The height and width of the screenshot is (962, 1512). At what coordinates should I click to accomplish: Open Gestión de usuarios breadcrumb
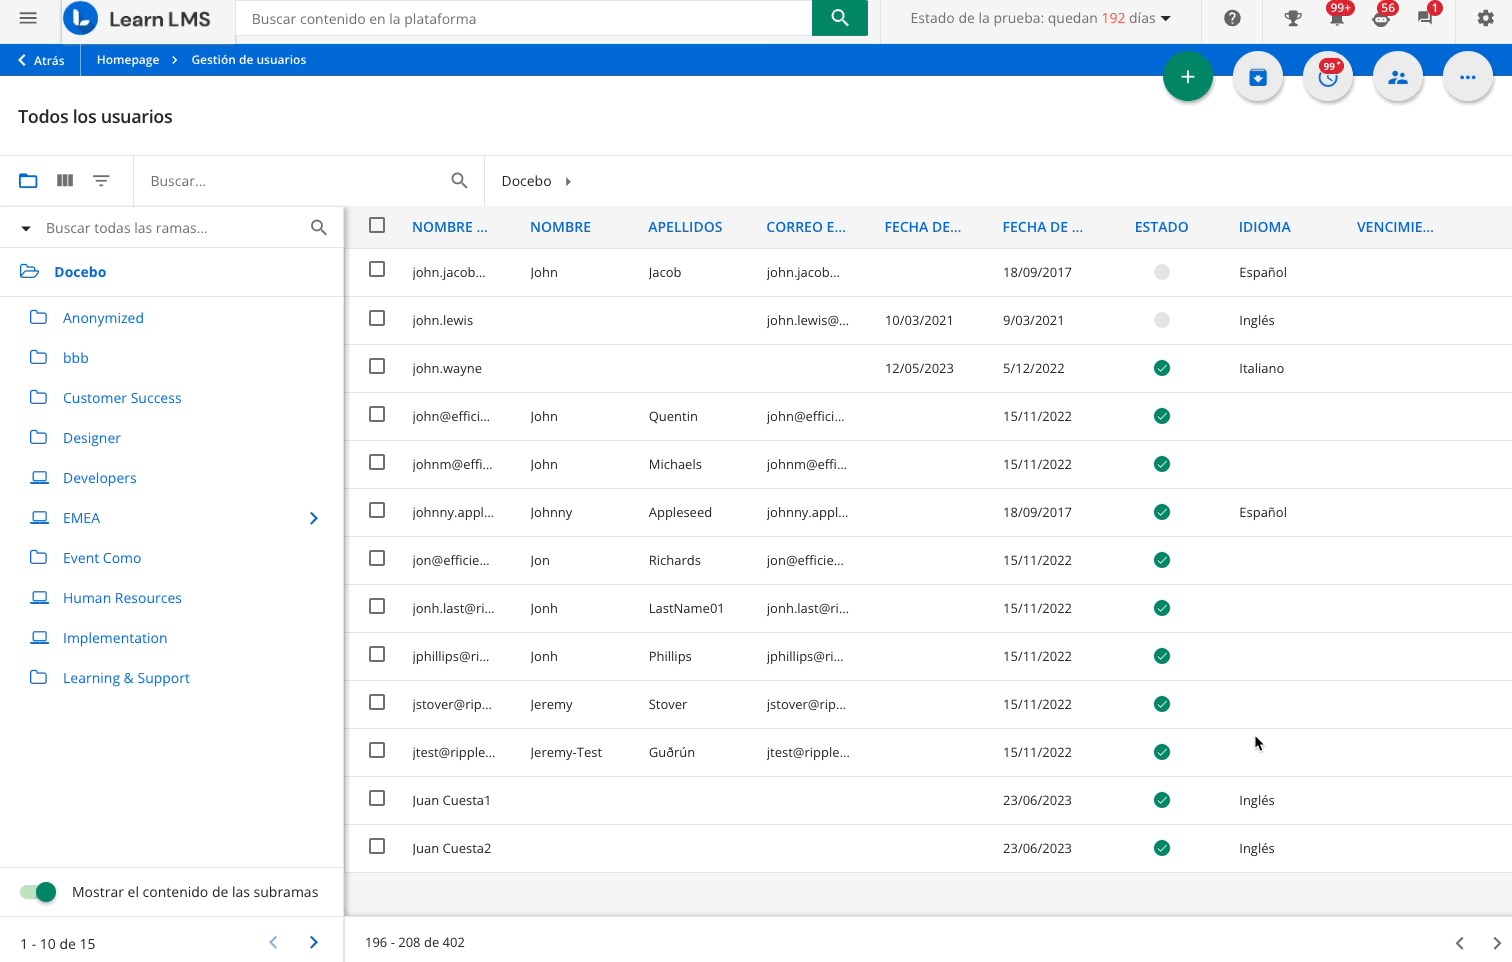point(249,60)
